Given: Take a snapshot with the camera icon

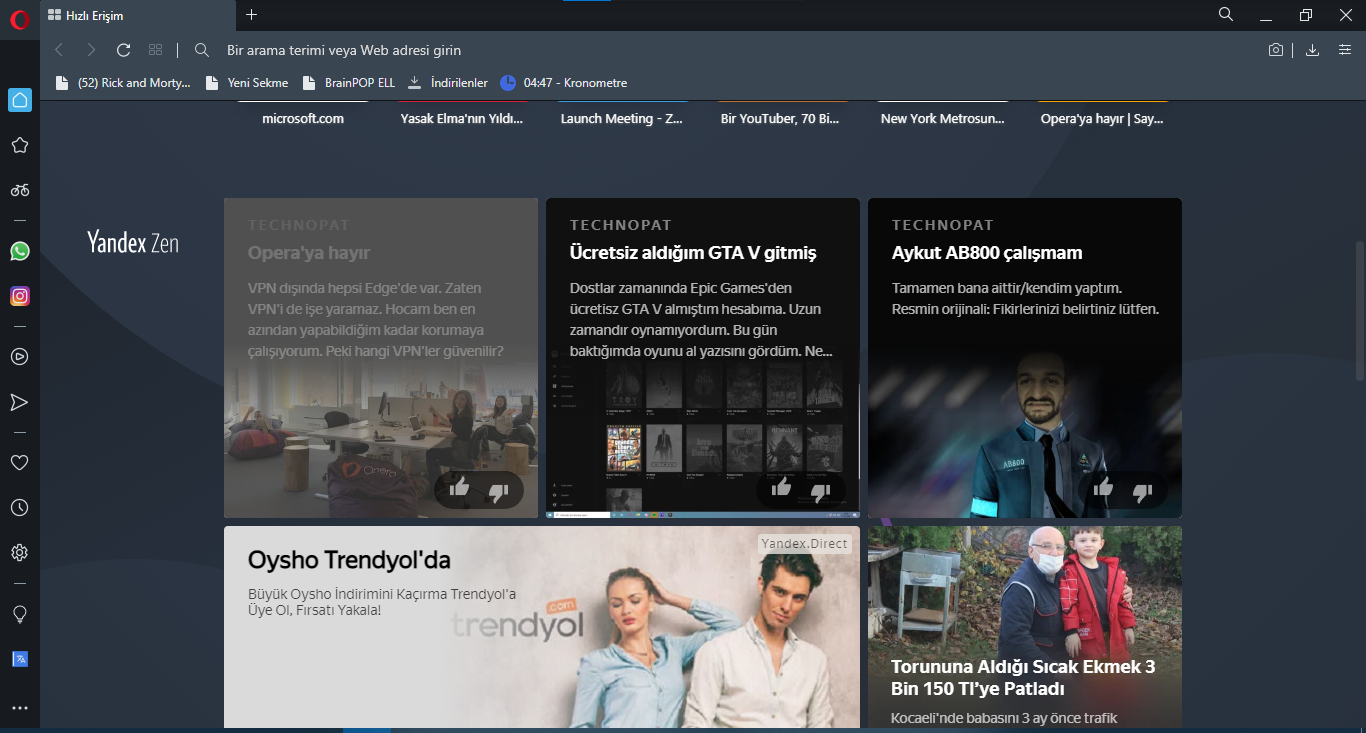Looking at the screenshot, I should pyautogui.click(x=1276, y=50).
